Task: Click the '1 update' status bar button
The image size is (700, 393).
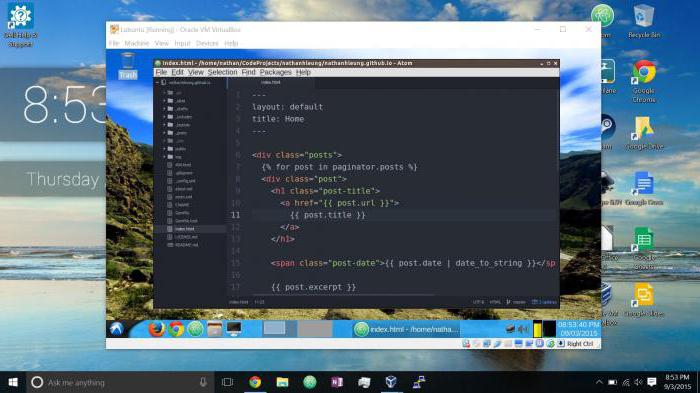Action: (544, 302)
